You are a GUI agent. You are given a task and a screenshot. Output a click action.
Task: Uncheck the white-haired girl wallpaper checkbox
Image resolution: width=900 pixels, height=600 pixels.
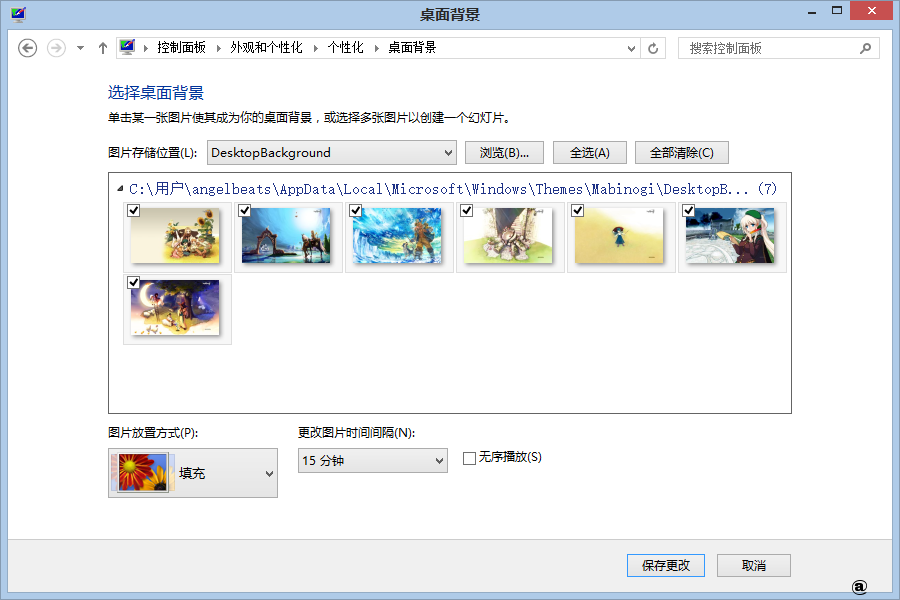pos(689,210)
